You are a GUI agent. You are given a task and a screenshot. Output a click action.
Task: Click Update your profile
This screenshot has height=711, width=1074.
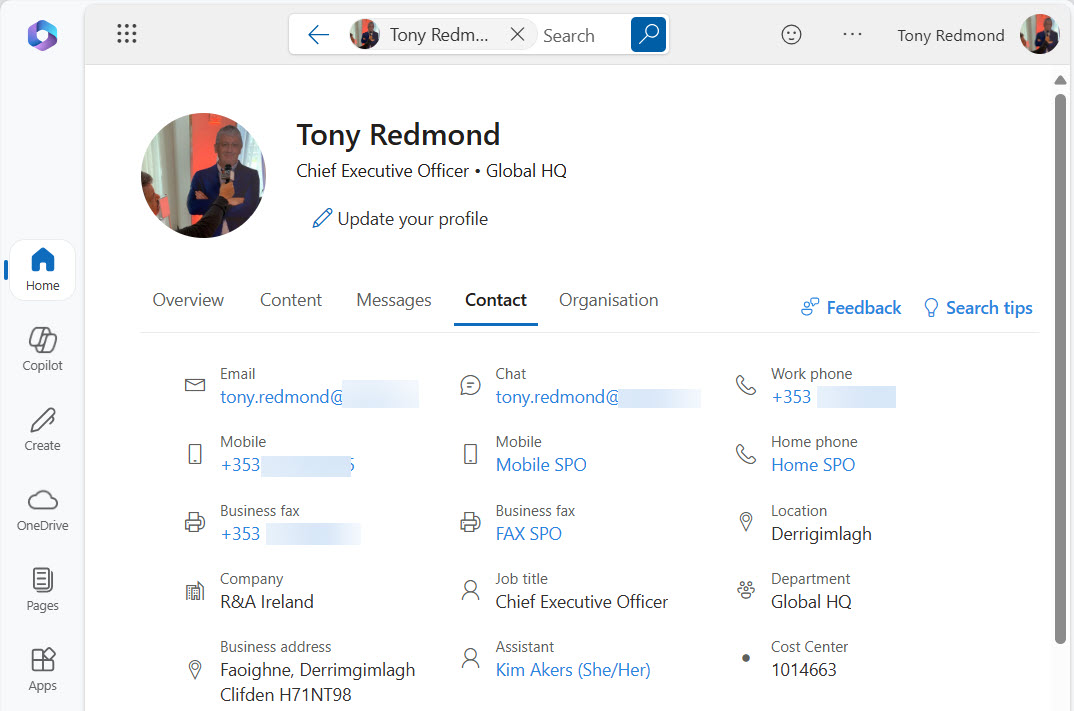point(400,219)
